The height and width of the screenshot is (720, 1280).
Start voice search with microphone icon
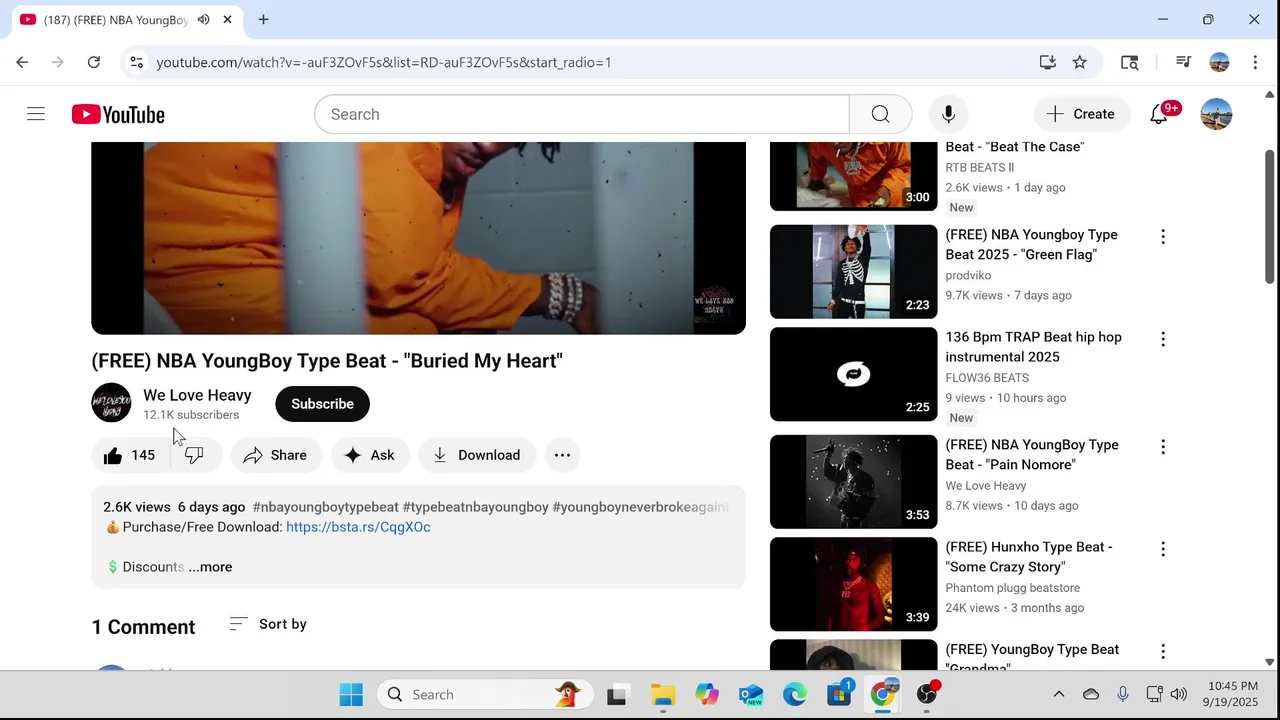click(948, 114)
